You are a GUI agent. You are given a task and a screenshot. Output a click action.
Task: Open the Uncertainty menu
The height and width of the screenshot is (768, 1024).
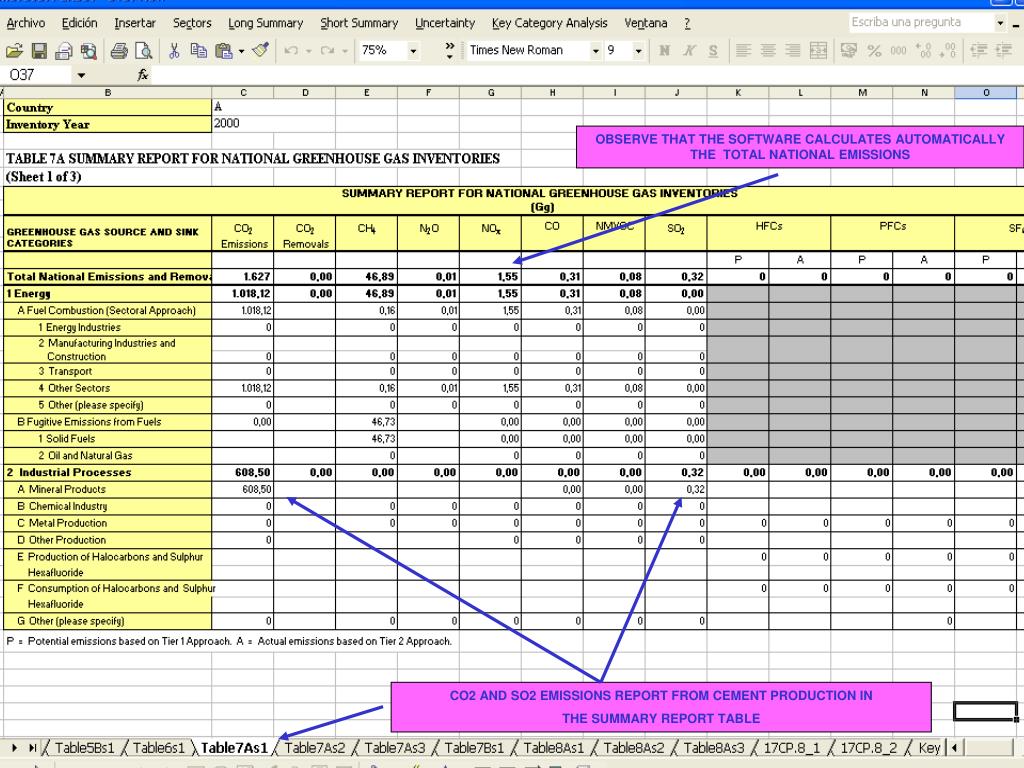(x=445, y=23)
